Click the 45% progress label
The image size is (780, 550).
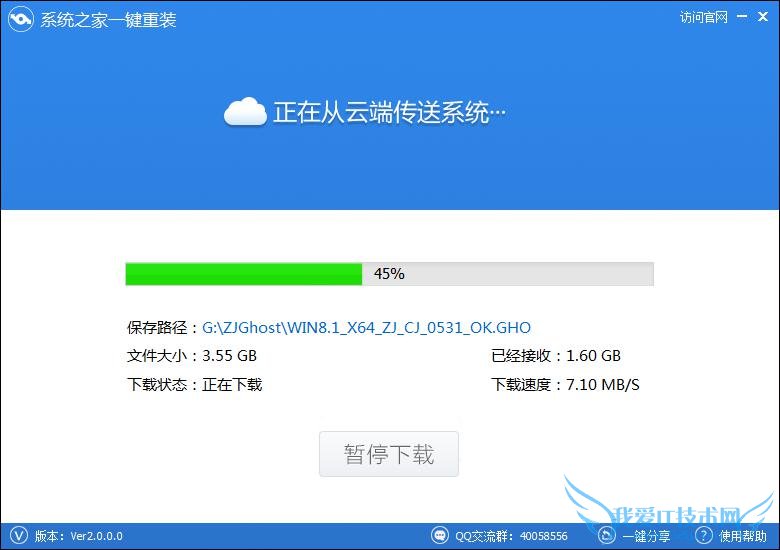pyautogui.click(x=389, y=274)
